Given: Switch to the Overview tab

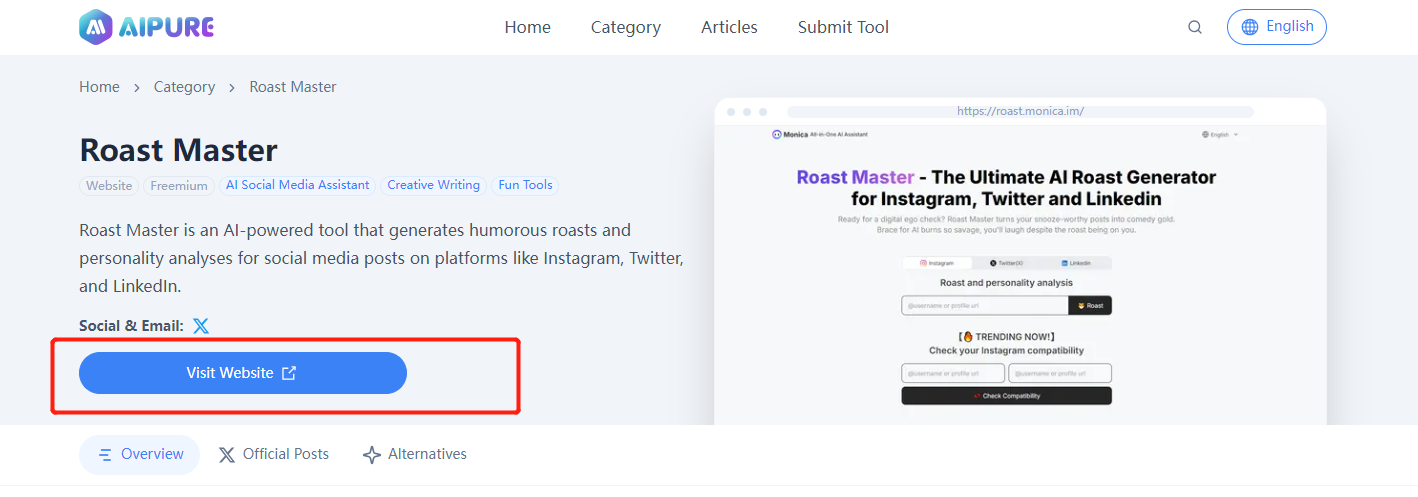Looking at the screenshot, I should click(x=140, y=455).
